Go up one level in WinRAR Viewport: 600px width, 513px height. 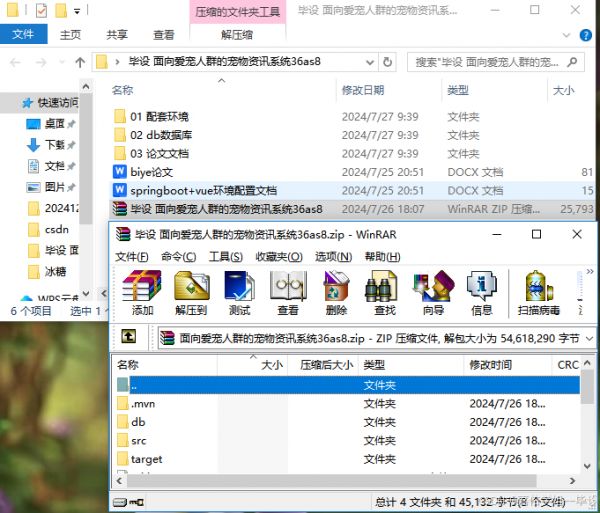129,337
